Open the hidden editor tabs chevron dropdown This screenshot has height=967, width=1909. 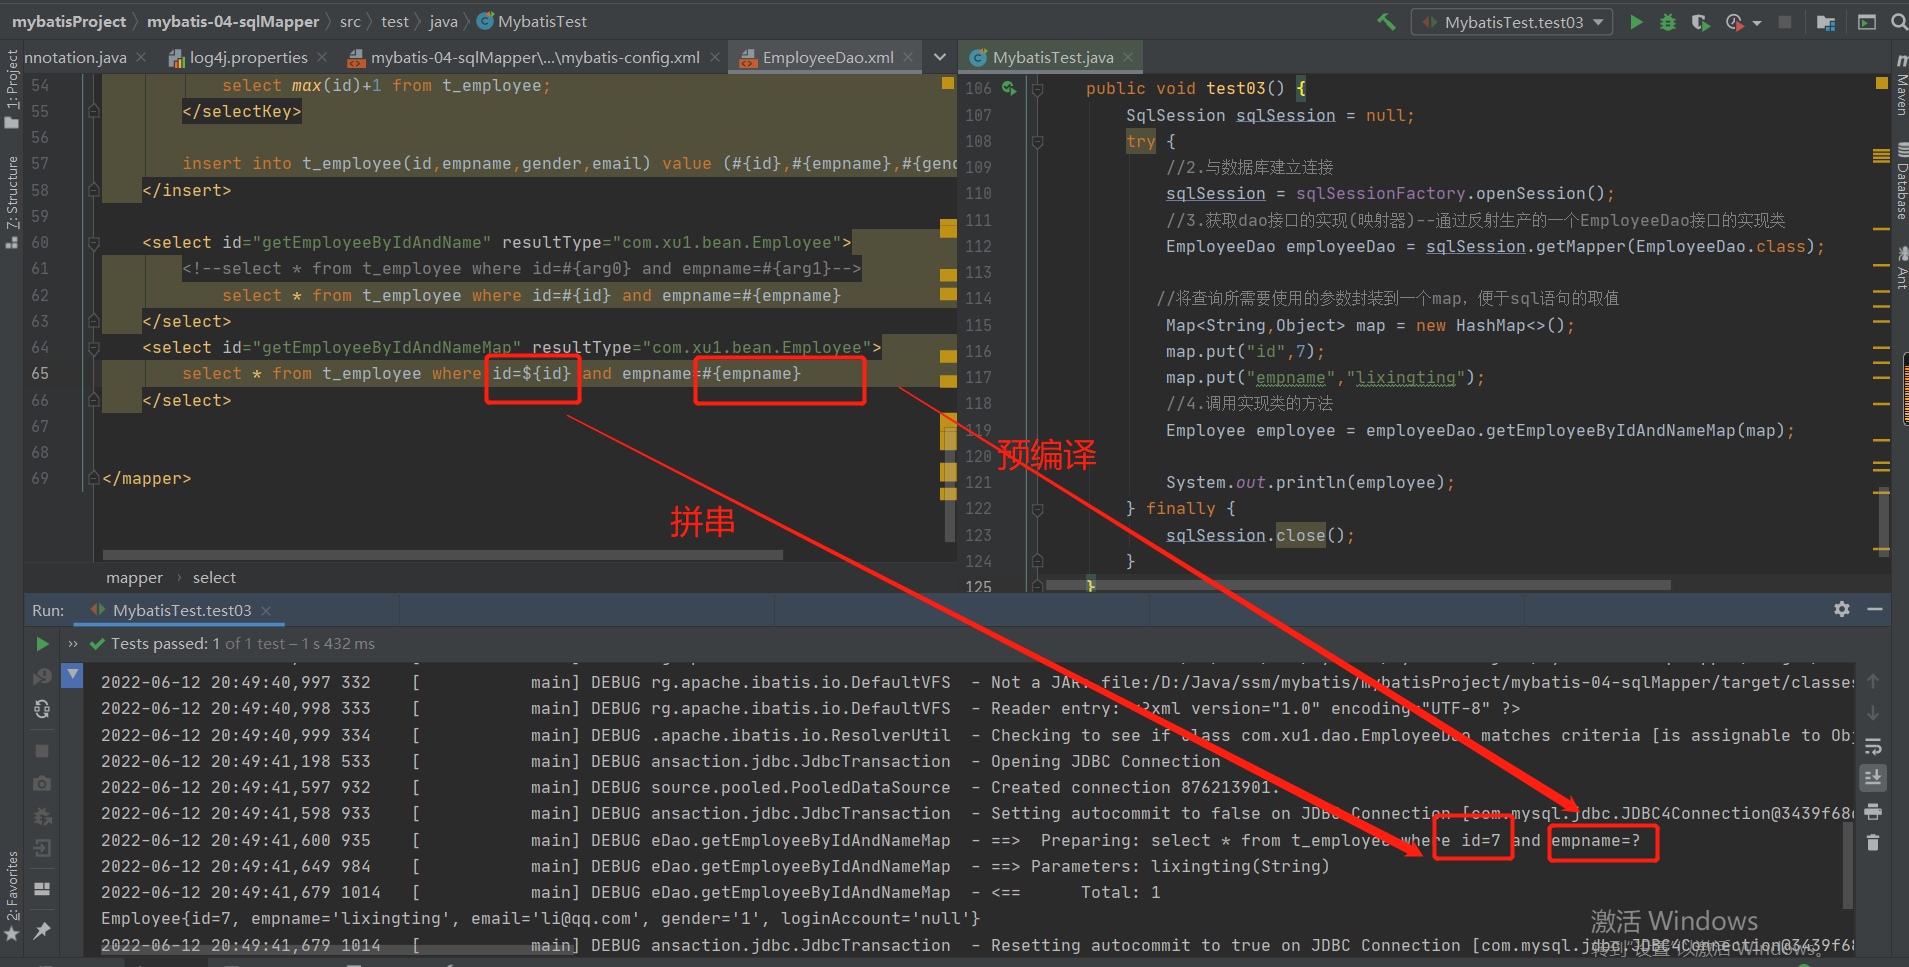940,57
